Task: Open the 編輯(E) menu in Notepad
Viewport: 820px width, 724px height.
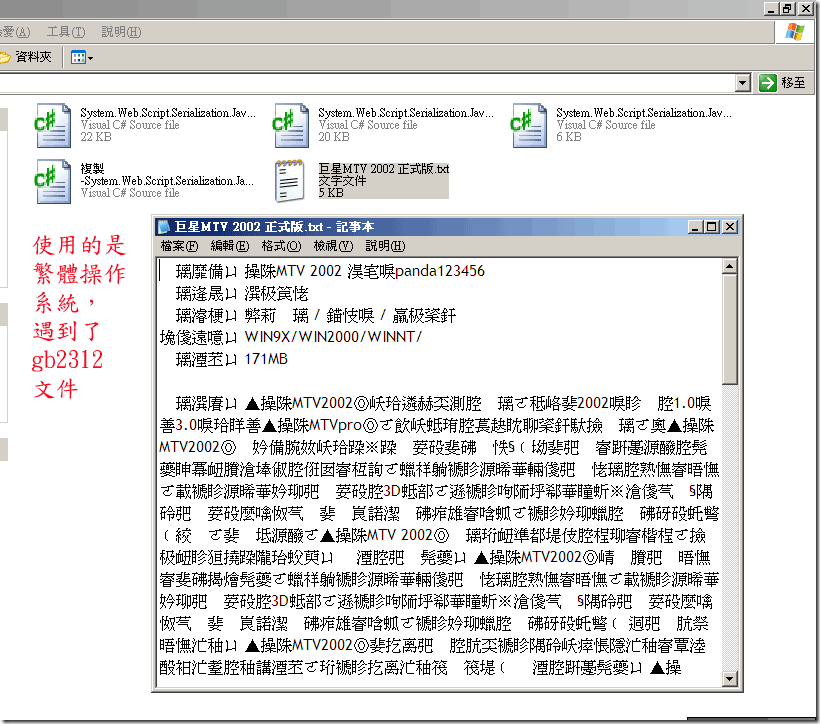Action: pos(228,246)
